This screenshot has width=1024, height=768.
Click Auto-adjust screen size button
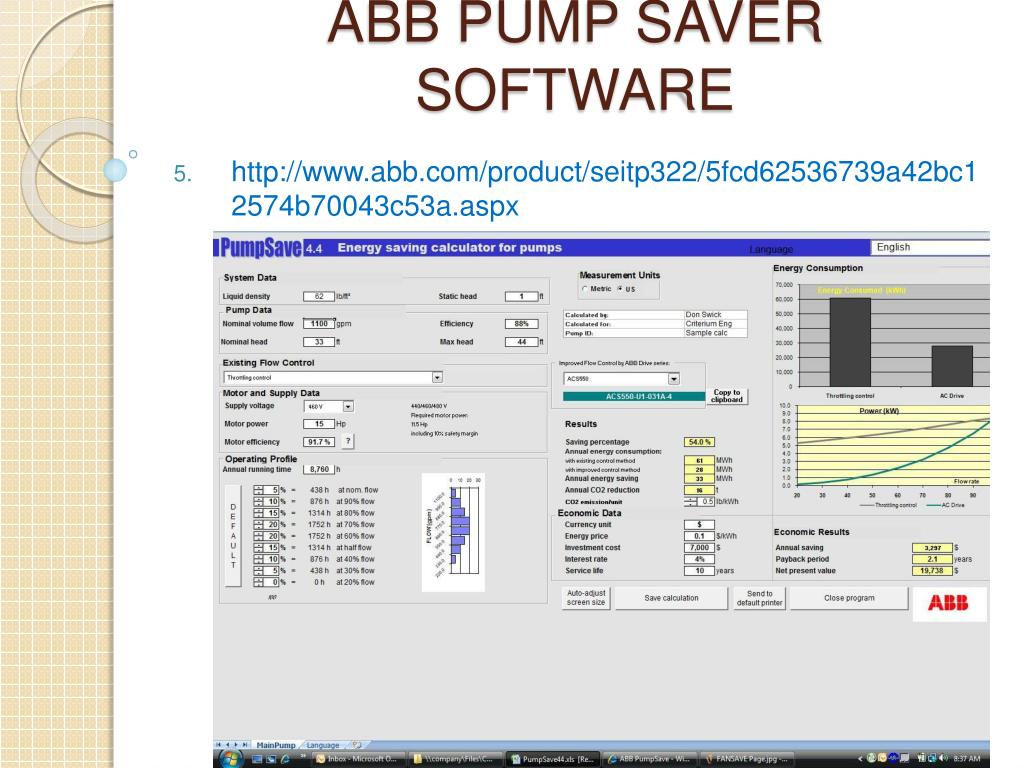pyautogui.click(x=586, y=598)
